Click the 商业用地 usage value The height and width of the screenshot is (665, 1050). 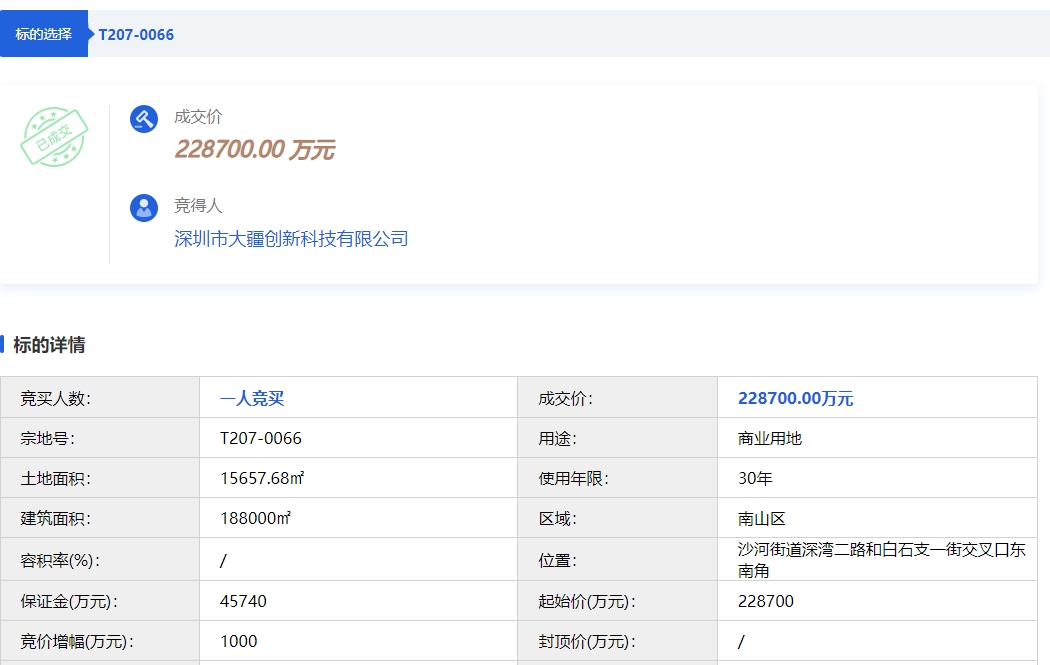770,438
